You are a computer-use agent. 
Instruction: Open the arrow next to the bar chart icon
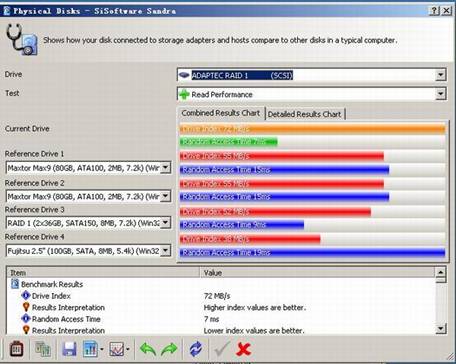pos(102,349)
